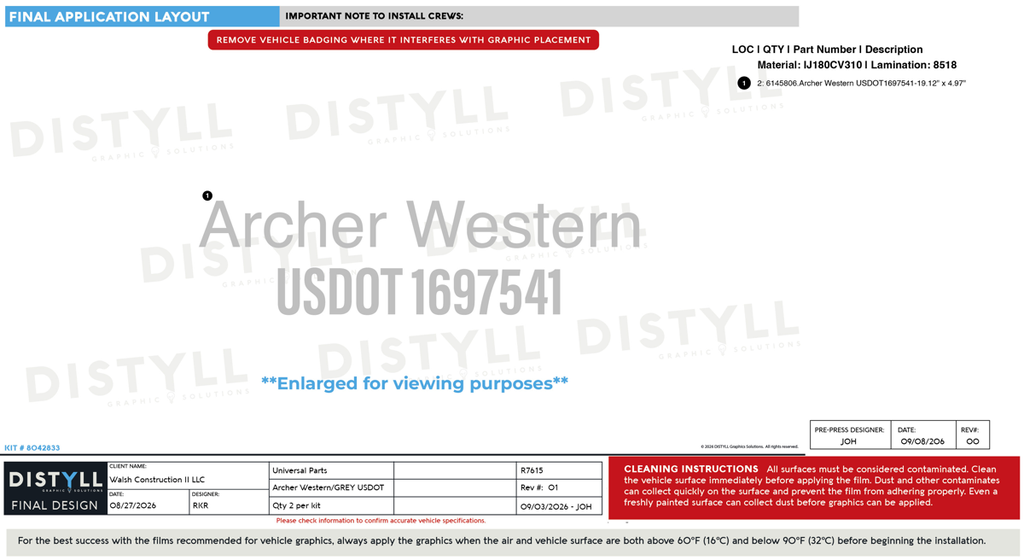This screenshot has width=1024, height=560.
Task: Click red 'Please check information to confirm' note
Action: tap(381, 521)
